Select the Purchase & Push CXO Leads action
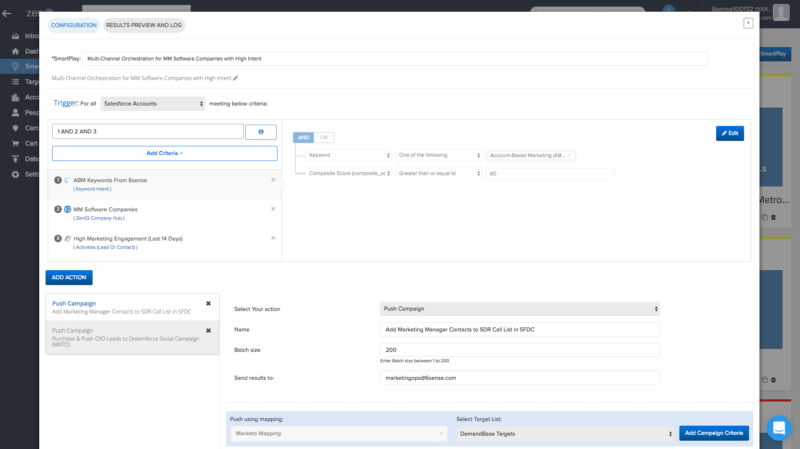Image resolution: width=800 pixels, height=449 pixels. (x=133, y=337)
